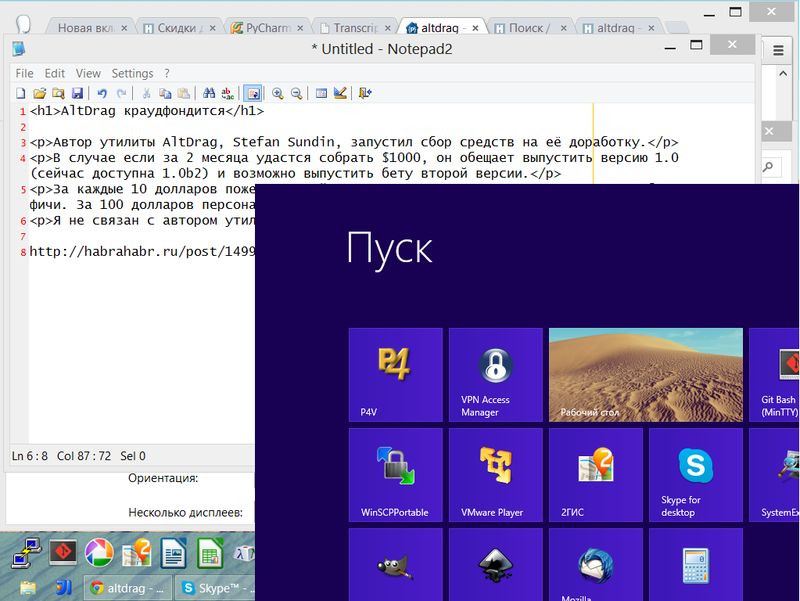This screenshot has height=601, width=800.
Task: Open the syntax scheme selection icon
Action: [x=321, y=93]
